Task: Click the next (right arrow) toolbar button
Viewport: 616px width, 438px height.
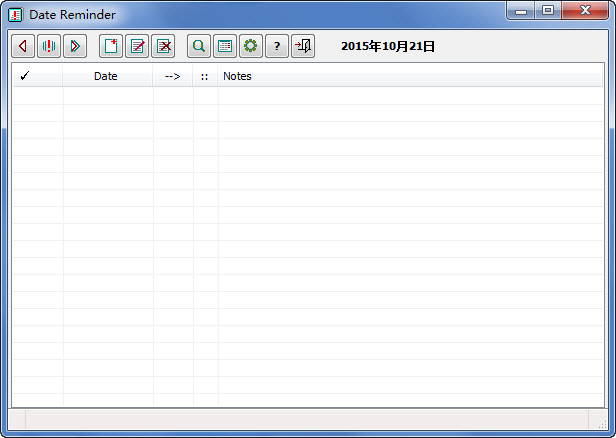Action: click(75, 46)
